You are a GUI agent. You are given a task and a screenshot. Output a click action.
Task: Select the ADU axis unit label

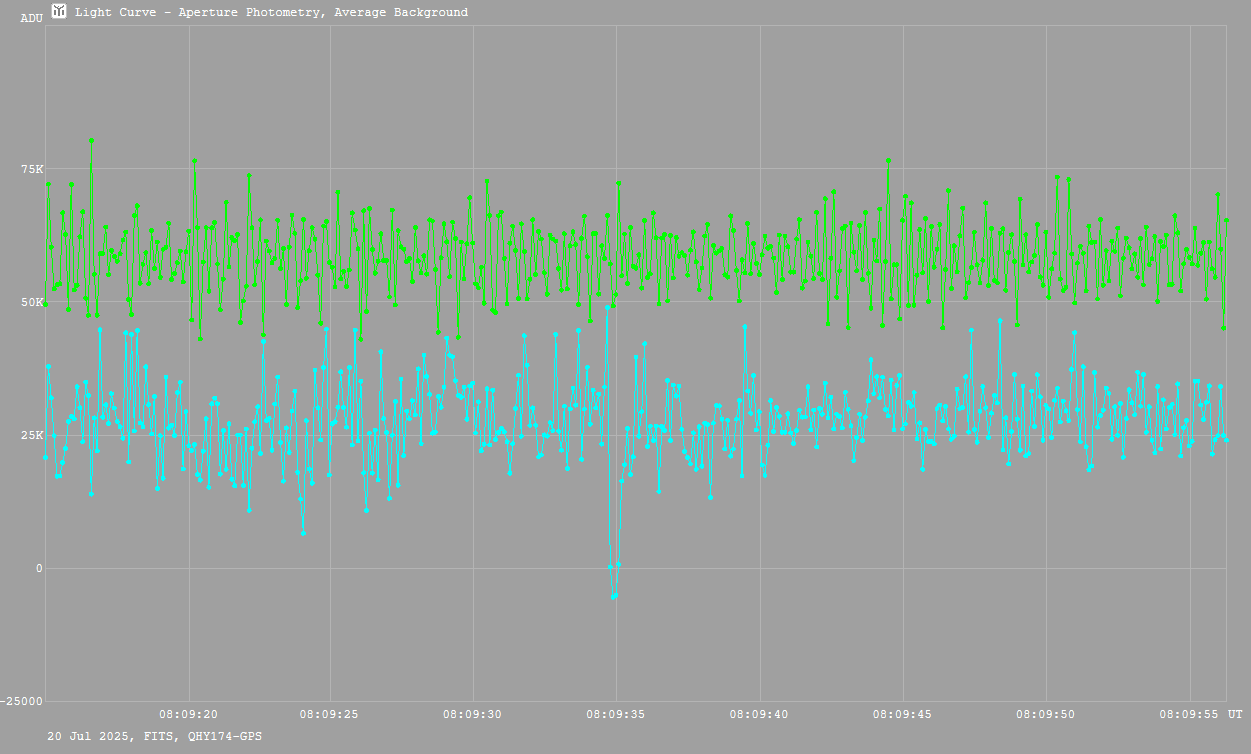pyautogui.click(x=31, y=18)
